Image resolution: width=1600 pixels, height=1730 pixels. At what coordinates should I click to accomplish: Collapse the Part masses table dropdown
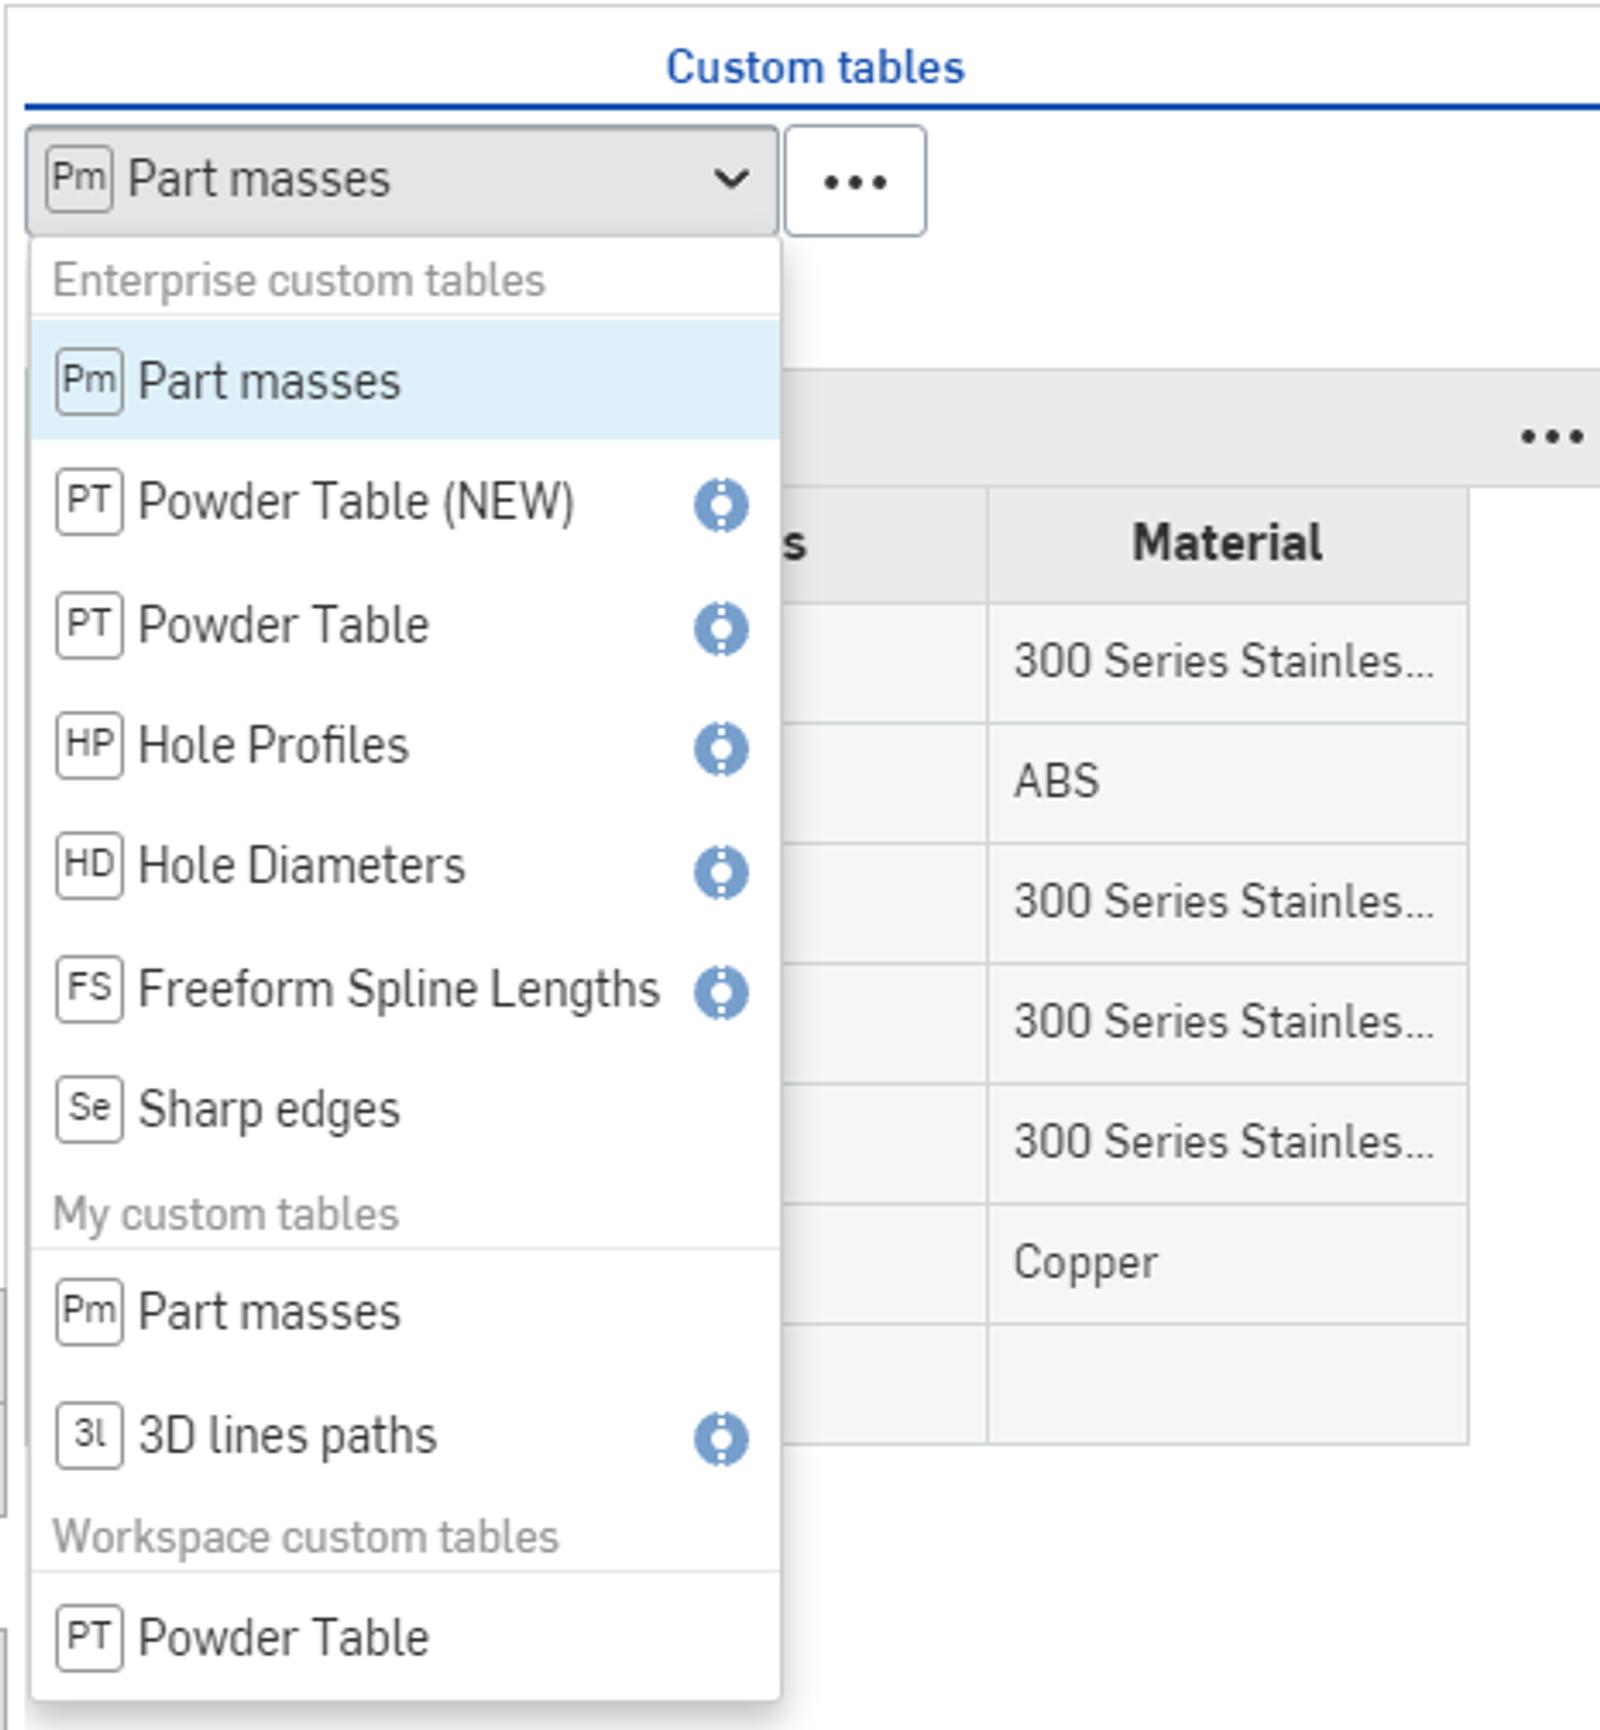click(x=400, y=181)
